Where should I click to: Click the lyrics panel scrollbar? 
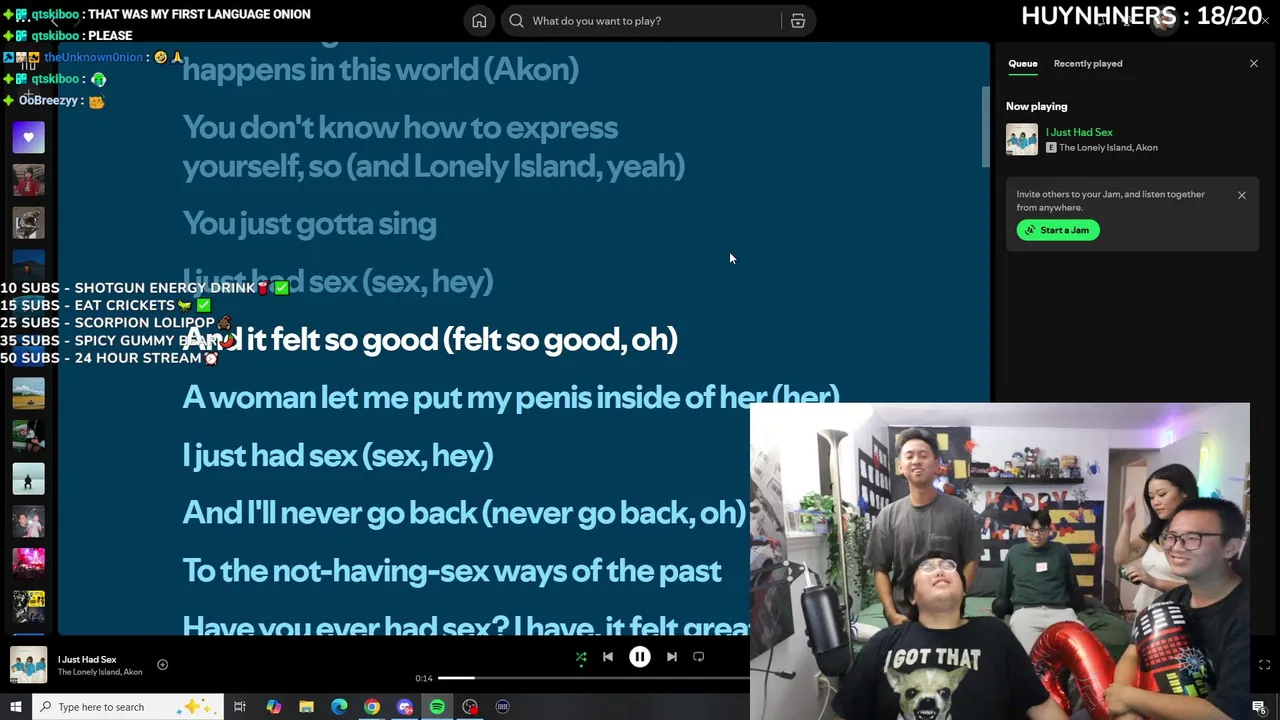click(985, 127)
